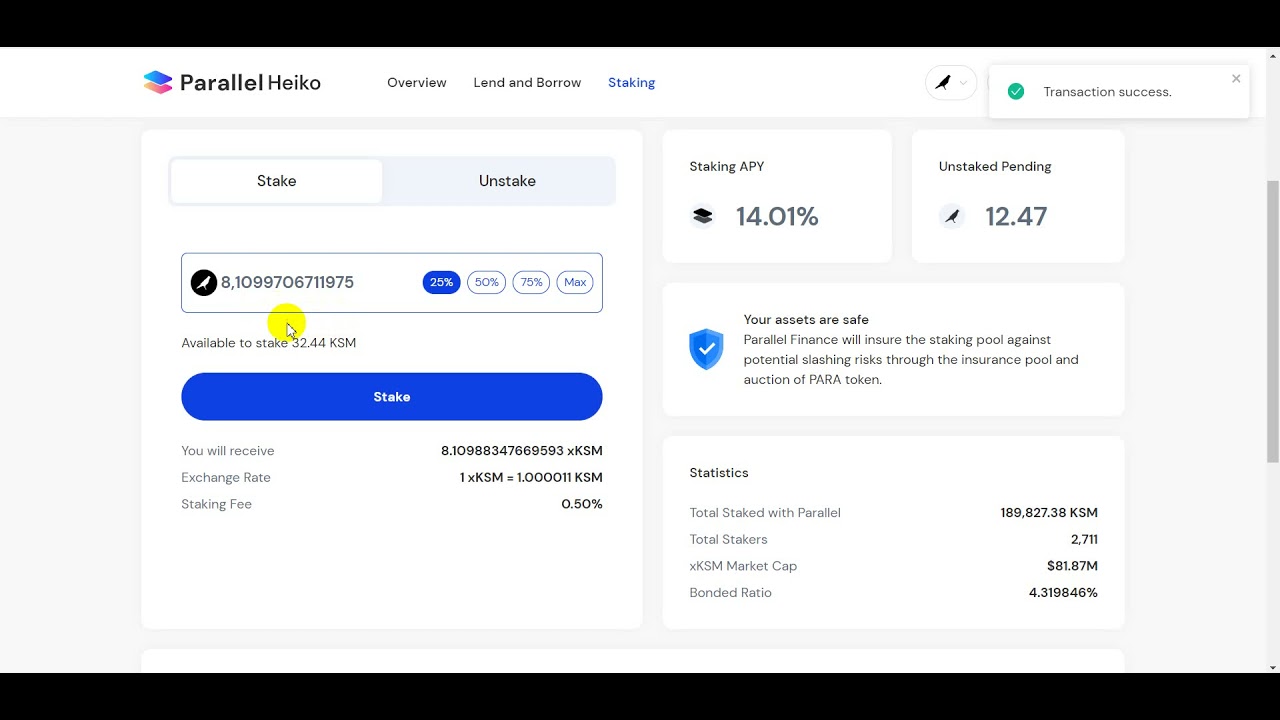Screen dimensions: 1280x720
Task: Click the blue shield checkmark icon
Action: tap(706, 349)
